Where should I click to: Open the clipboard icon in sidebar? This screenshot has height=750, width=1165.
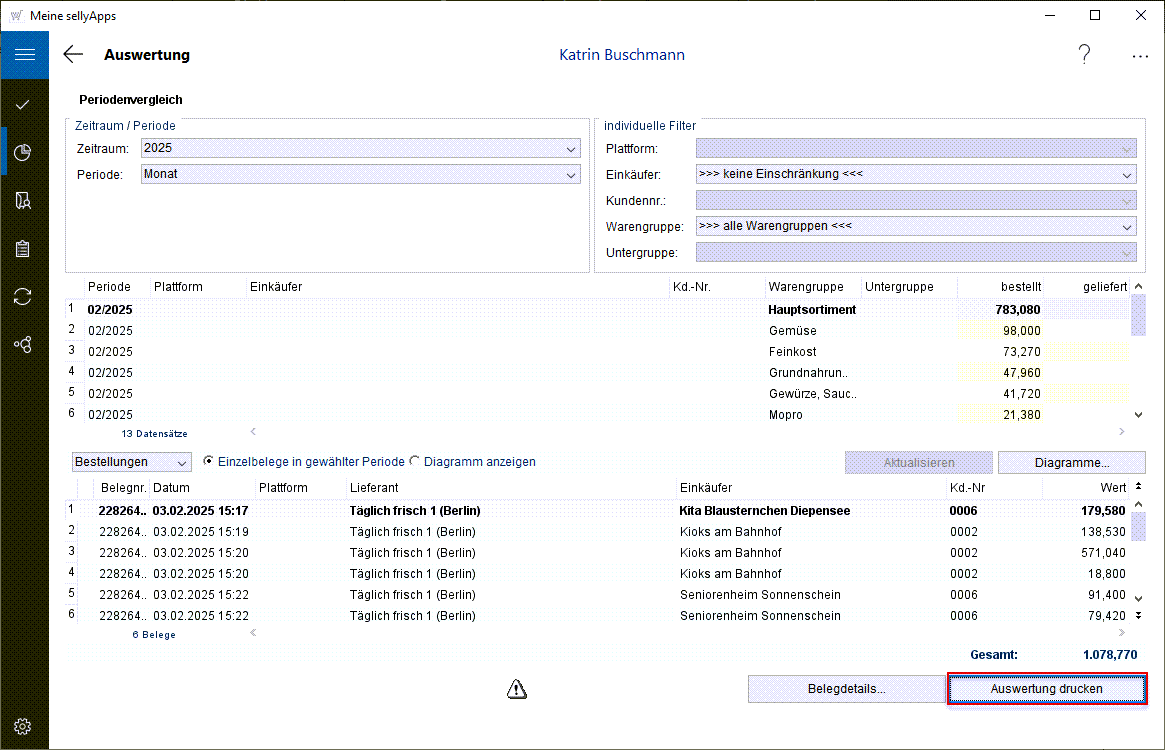coord(23,248)
